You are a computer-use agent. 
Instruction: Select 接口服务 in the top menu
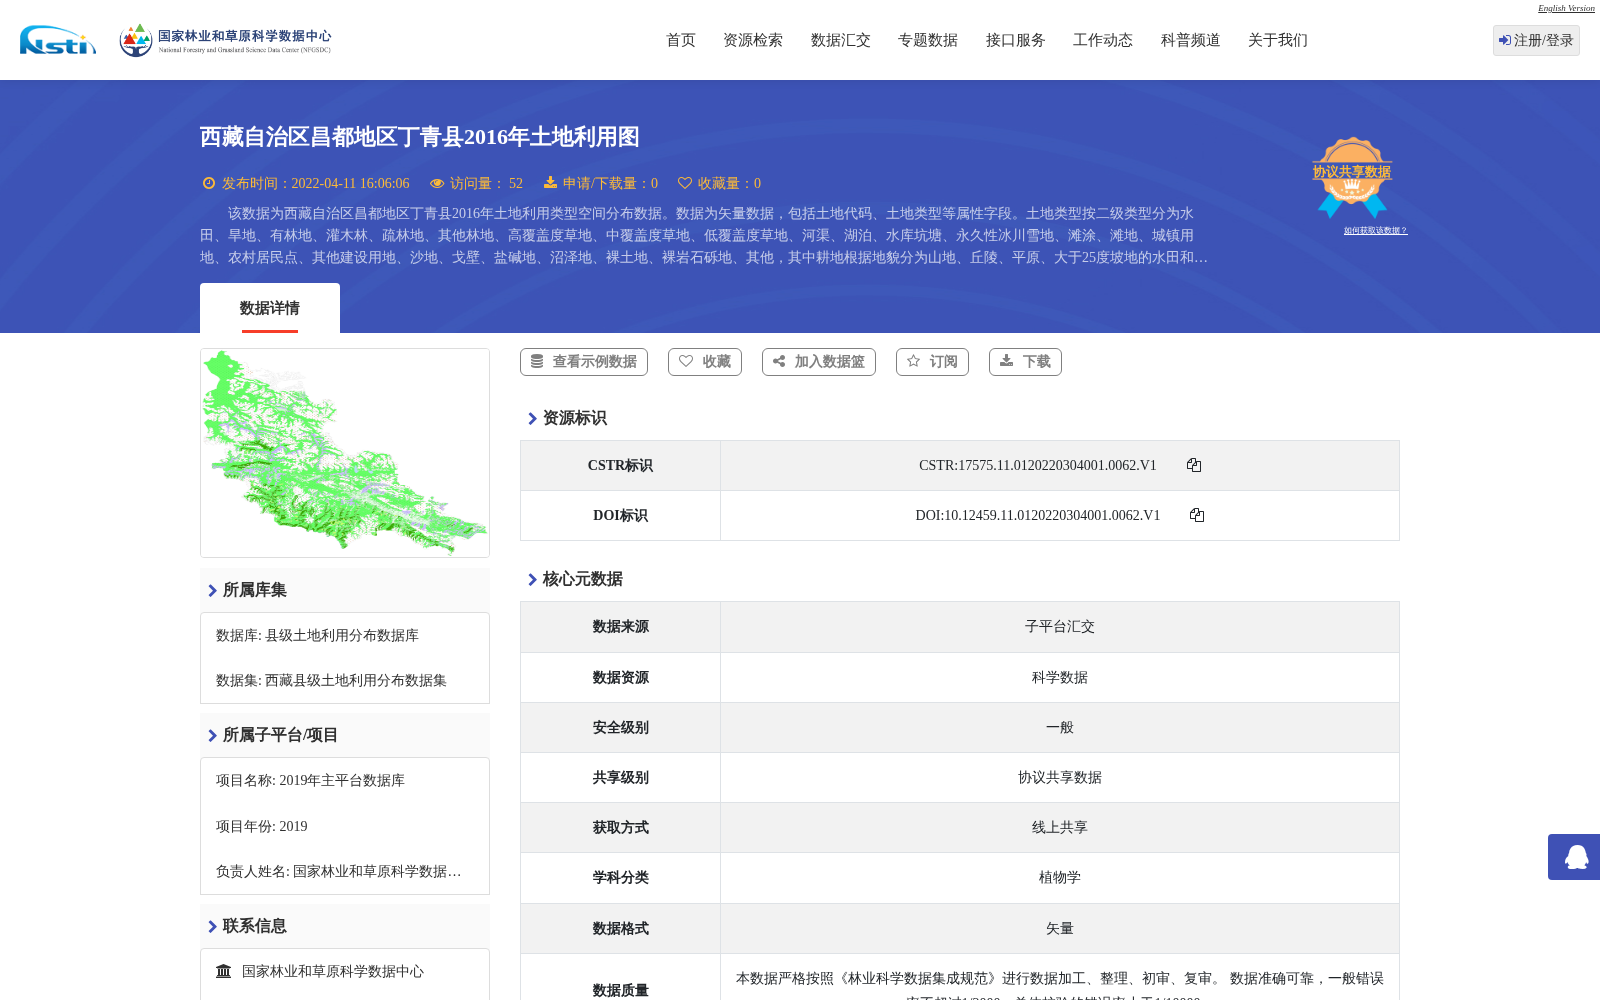[1016, 40]
